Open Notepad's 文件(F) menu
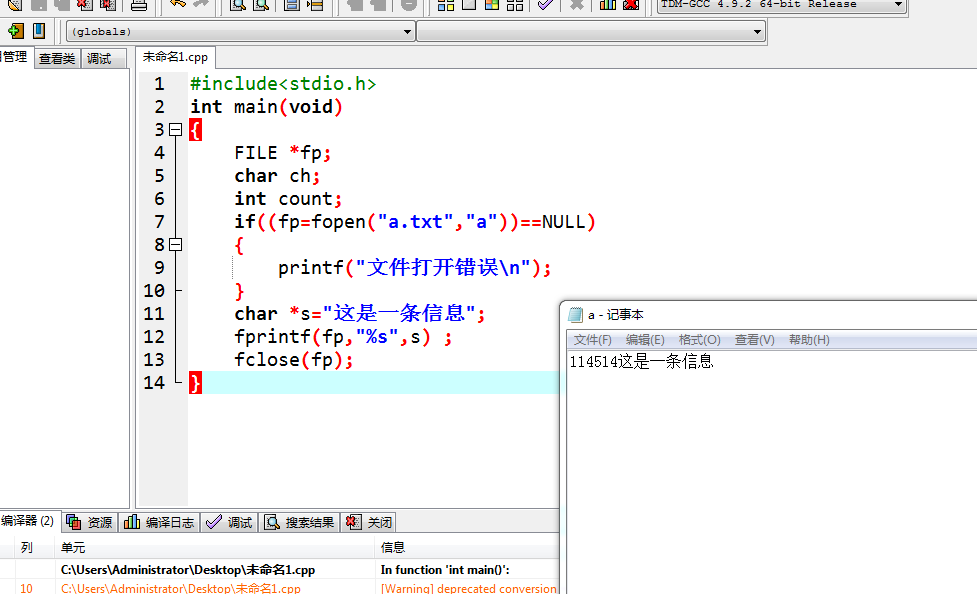This screenshot has height=594, width=977. pyautogui.click(x=593, y=340)
